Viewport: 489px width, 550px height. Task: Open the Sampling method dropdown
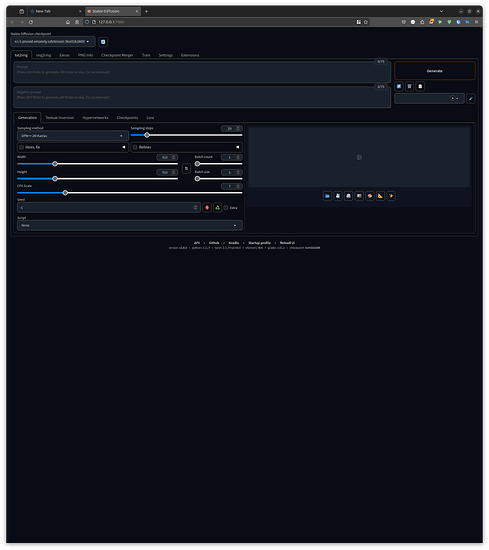[73, 136]
